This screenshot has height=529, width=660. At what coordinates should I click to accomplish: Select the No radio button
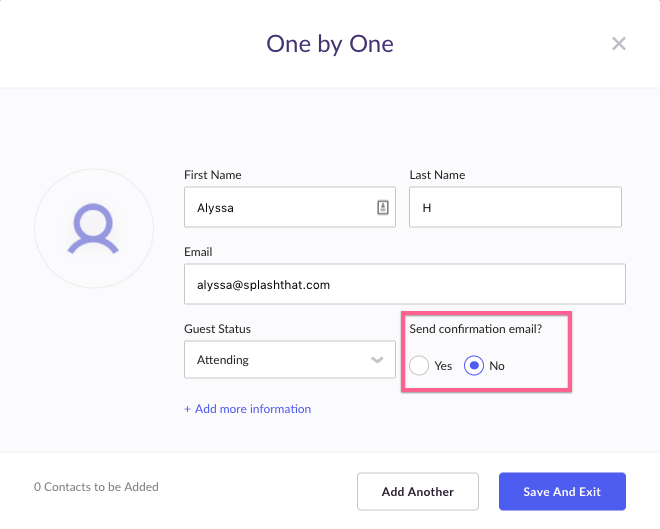pos(474,365)
